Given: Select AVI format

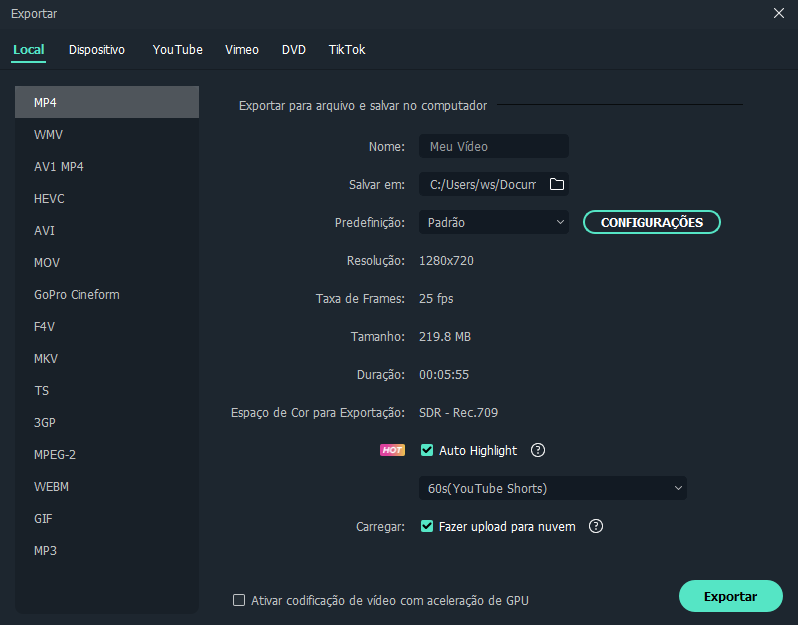Looking at the screenshot, I should (x=107, y=231).
